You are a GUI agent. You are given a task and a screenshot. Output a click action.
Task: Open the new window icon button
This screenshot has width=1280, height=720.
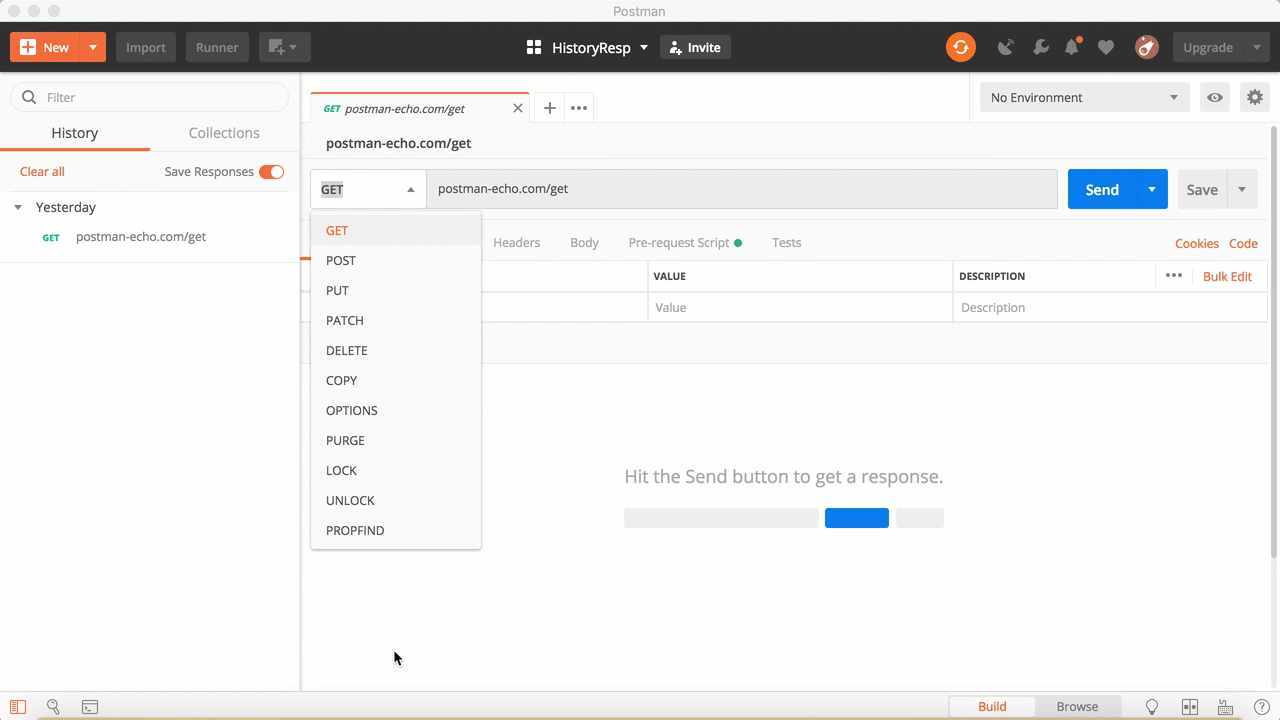[285, 47]
